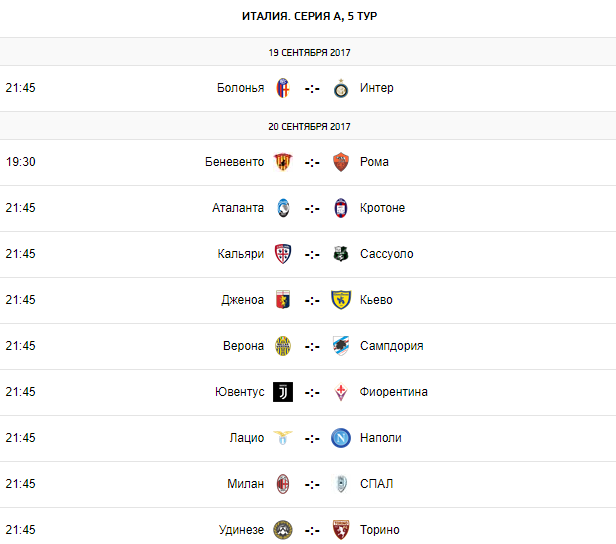
Task: Click the Genoa club crest icon
Action: [x=283, y=300]
